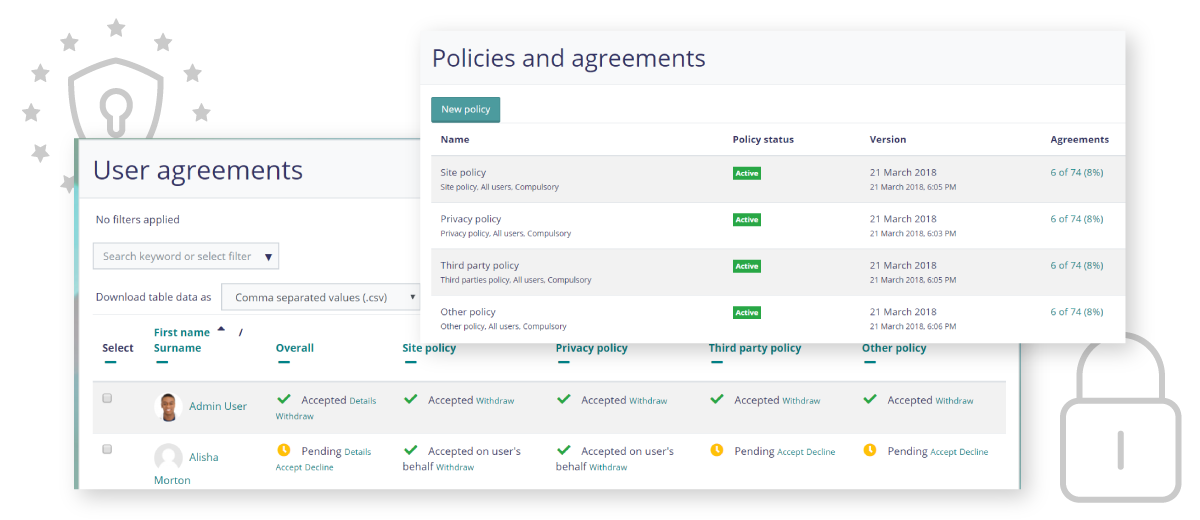Open Privacy policy in the Policies list
This screenshot has width=1200, height=520.
[x=471, y=218]
